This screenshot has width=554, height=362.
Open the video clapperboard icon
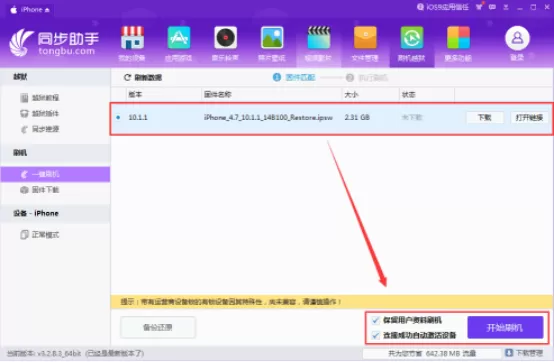click(319, 38)
